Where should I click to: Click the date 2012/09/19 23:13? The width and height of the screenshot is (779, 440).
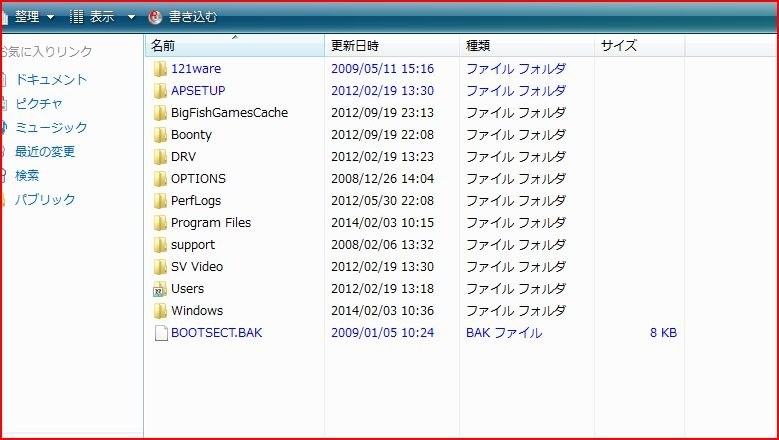pyautogui.click(x=383, y=113)
